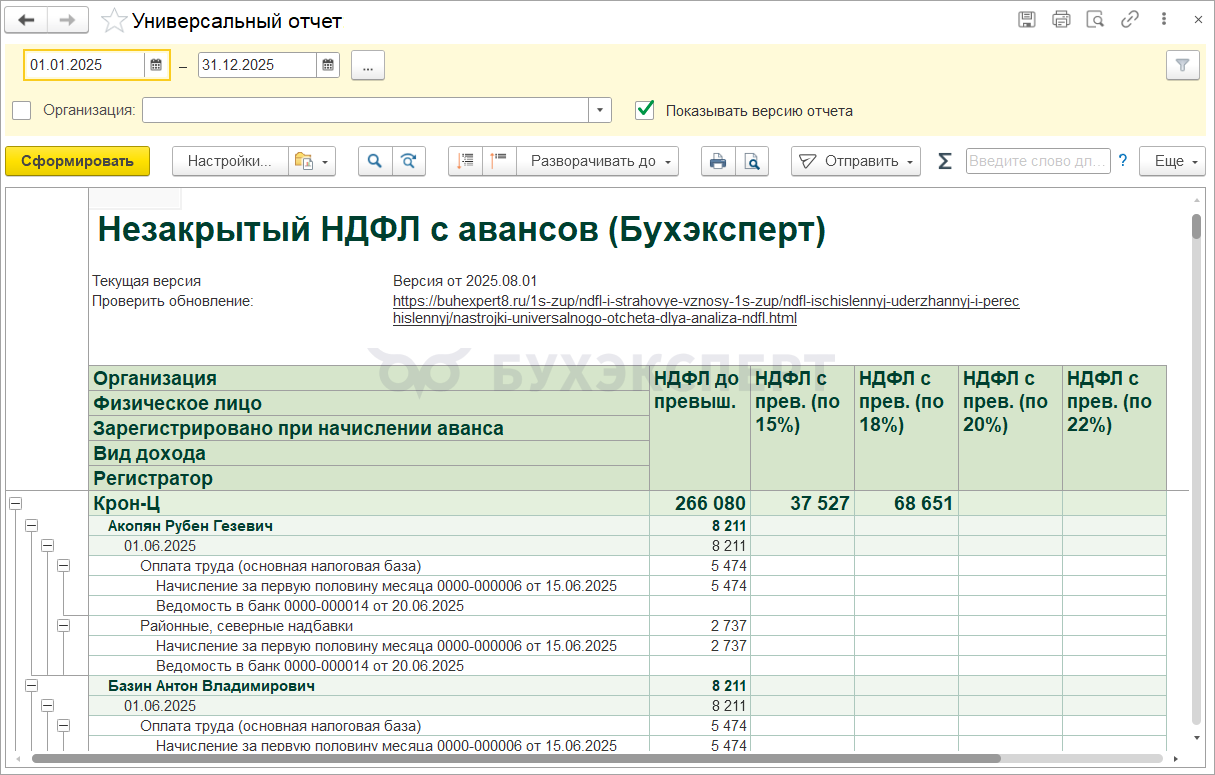This screenshot has height=775, width=1215.
Task: Go back with the left arrow button
Action: [x=26, y=20]
